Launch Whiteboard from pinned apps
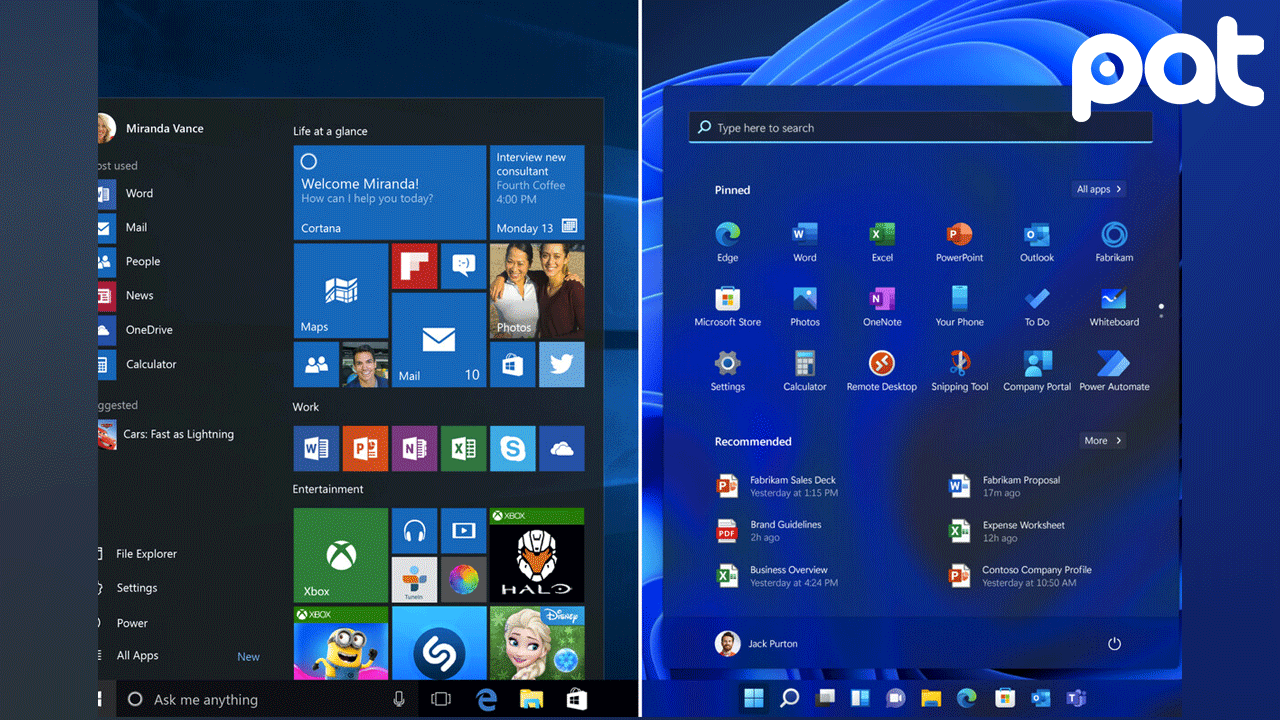1280x720 pixels. [1114, 307]
